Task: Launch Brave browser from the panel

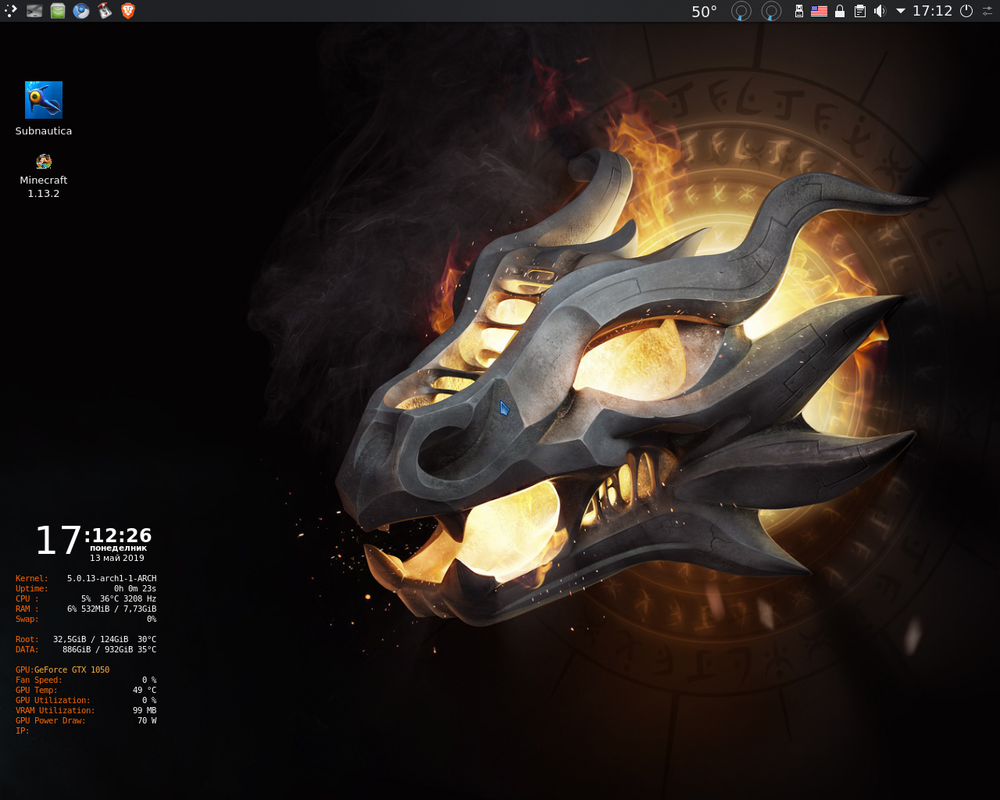Action: [x=128, y=11]
